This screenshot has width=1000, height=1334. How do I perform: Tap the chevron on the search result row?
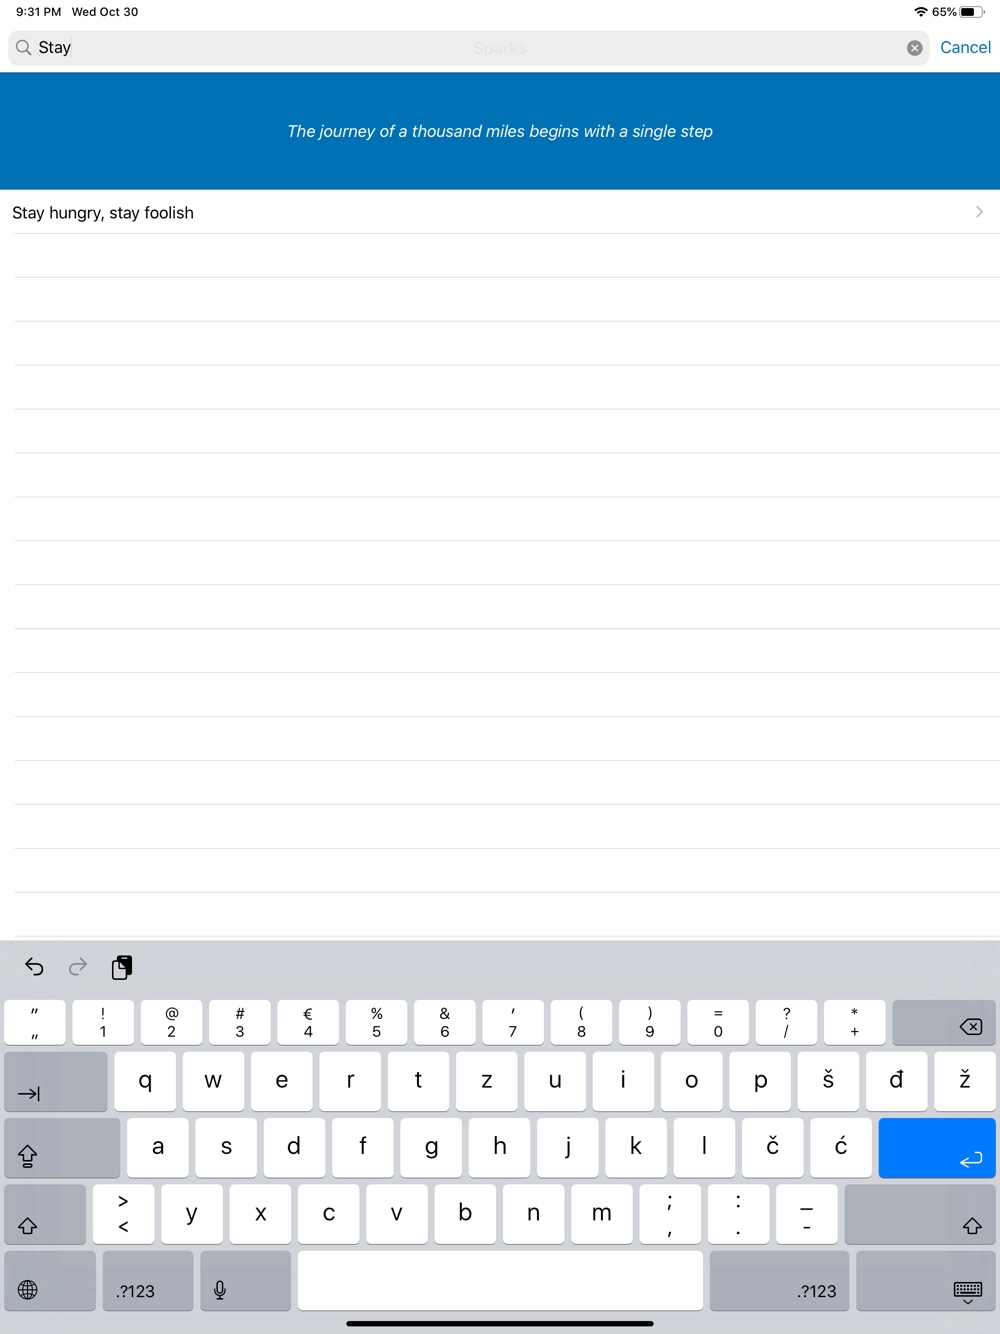[x=979, y=212]
